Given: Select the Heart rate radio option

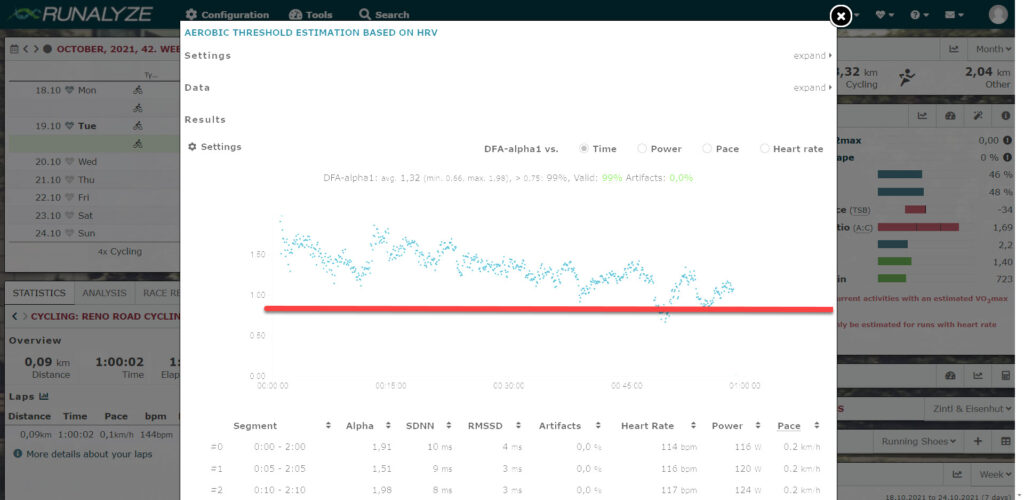Looking at the screenshot, I should [x=765, y=149].
